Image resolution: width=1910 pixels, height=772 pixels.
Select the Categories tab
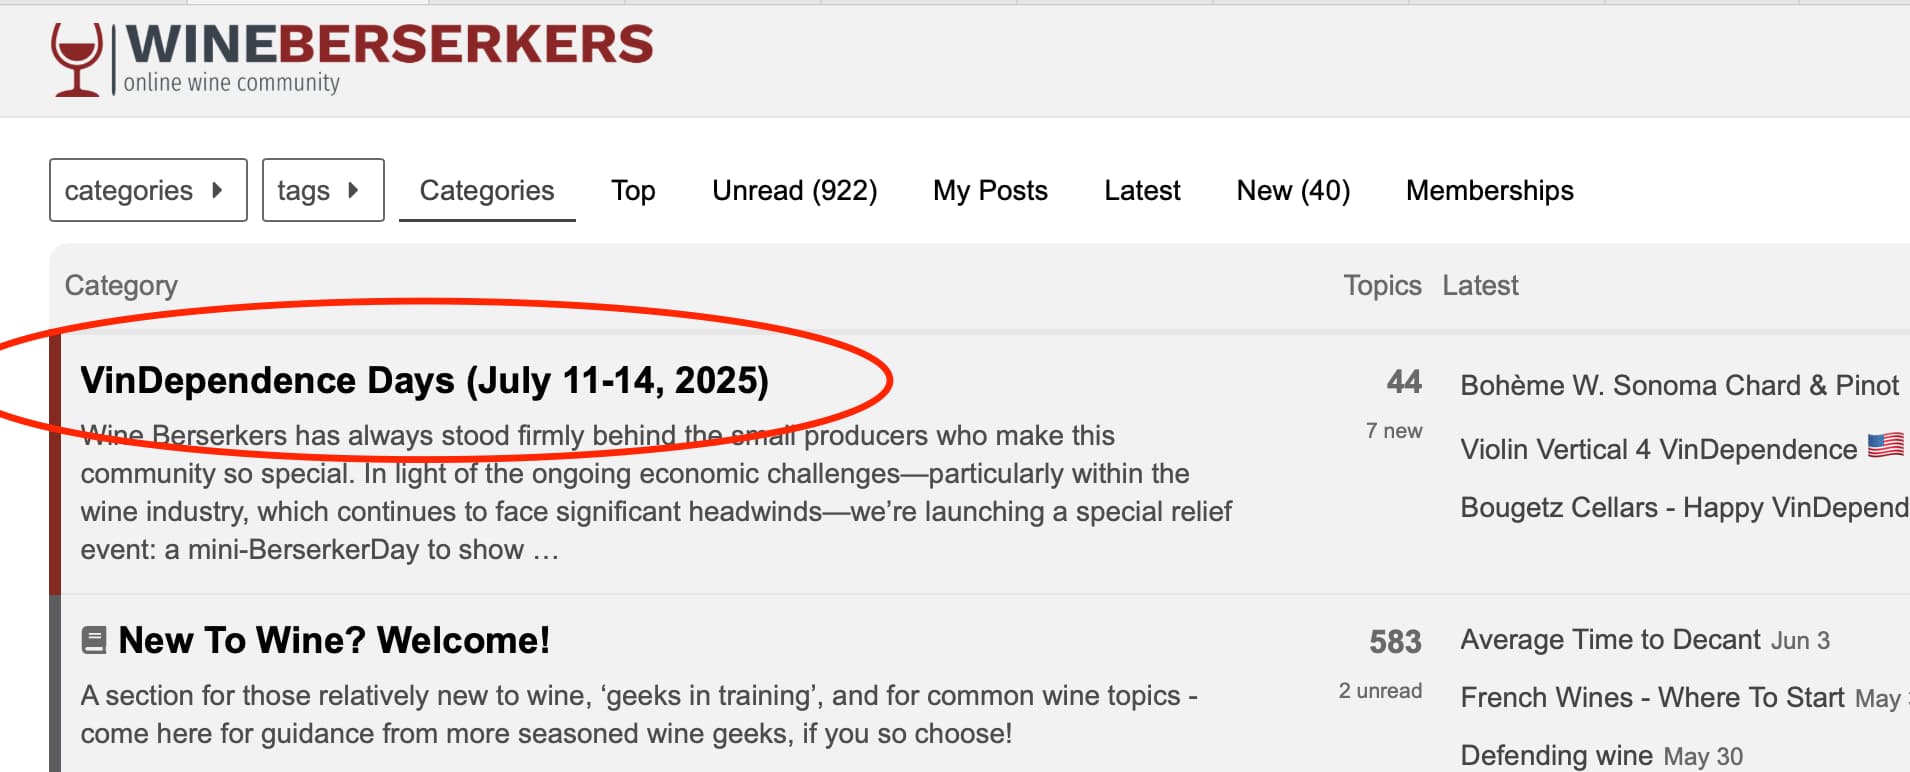point(487,190)
